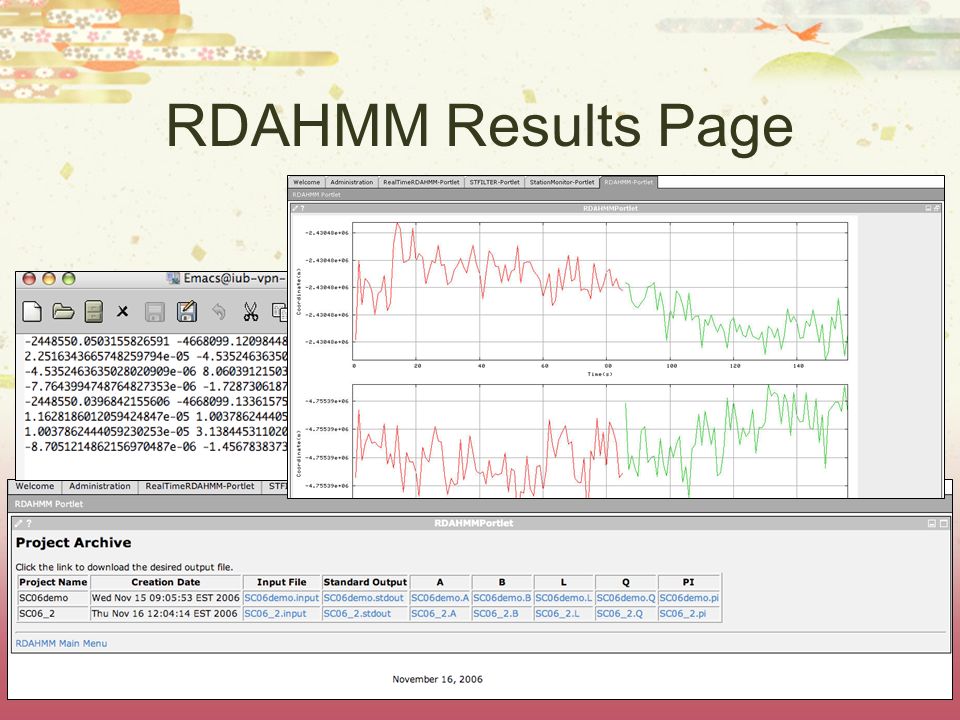Viewport: 960px width, 720px height.
Task: Zoom the Emacs window with green button
Action: pos(69,279)
